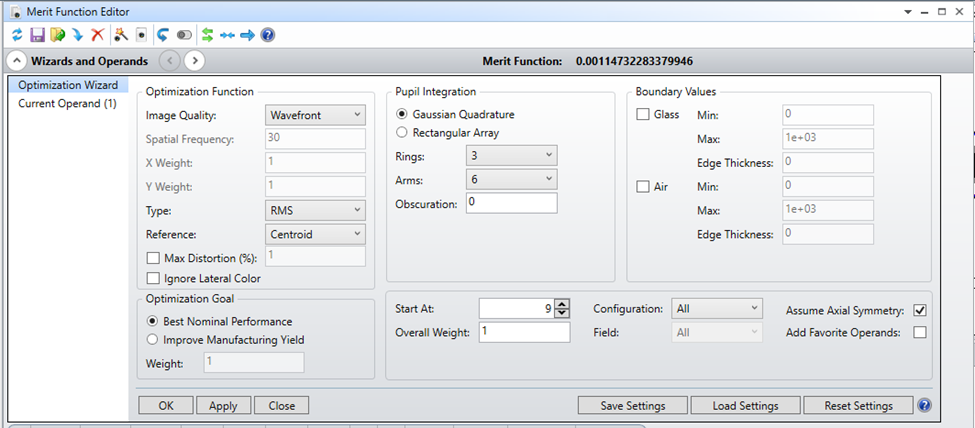Viewport: 975px width, 428px height.
Task: Select Current Operand (1) in left list
Action: coord(67,103)
